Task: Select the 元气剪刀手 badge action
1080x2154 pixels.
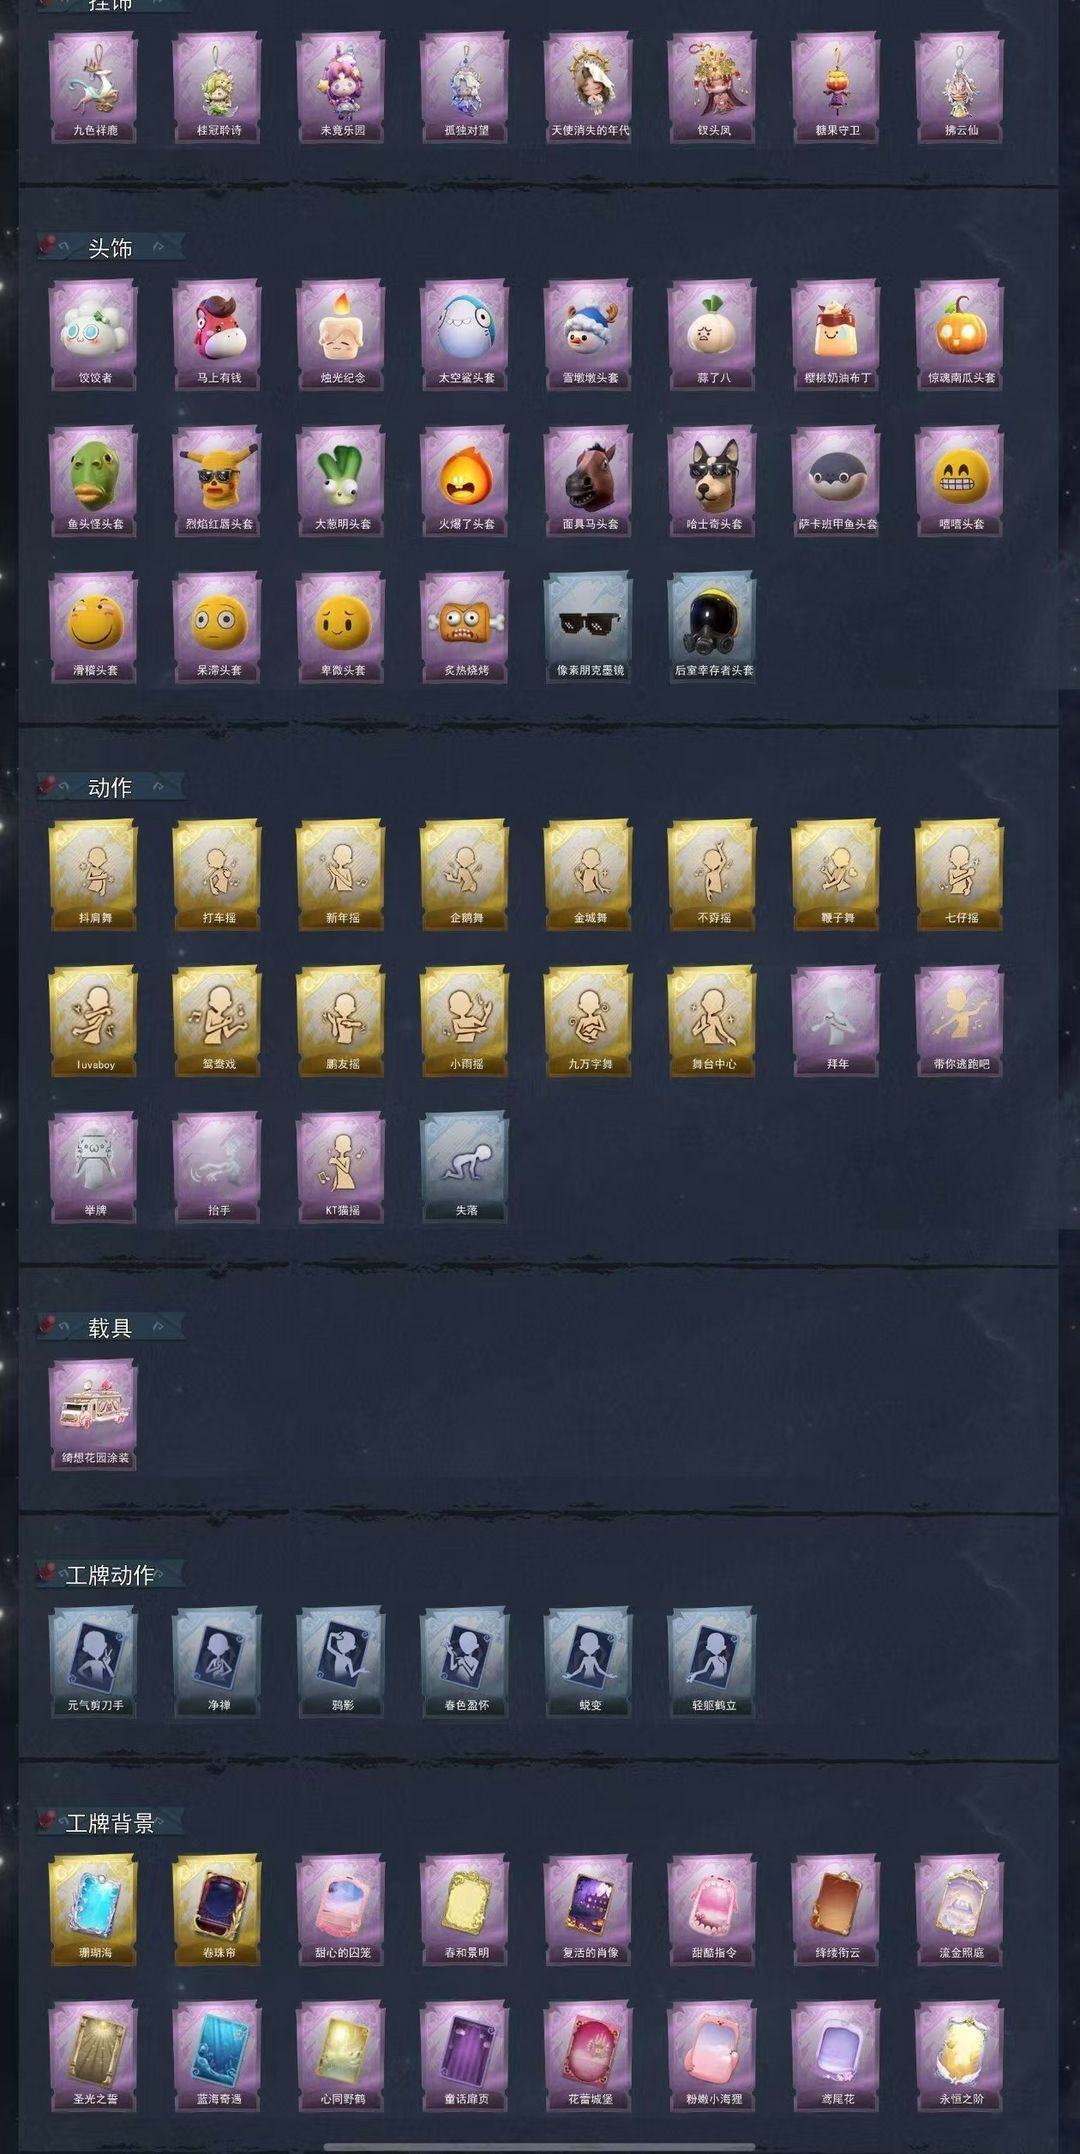Action: pyautogui.click(x=94, y=1662)
